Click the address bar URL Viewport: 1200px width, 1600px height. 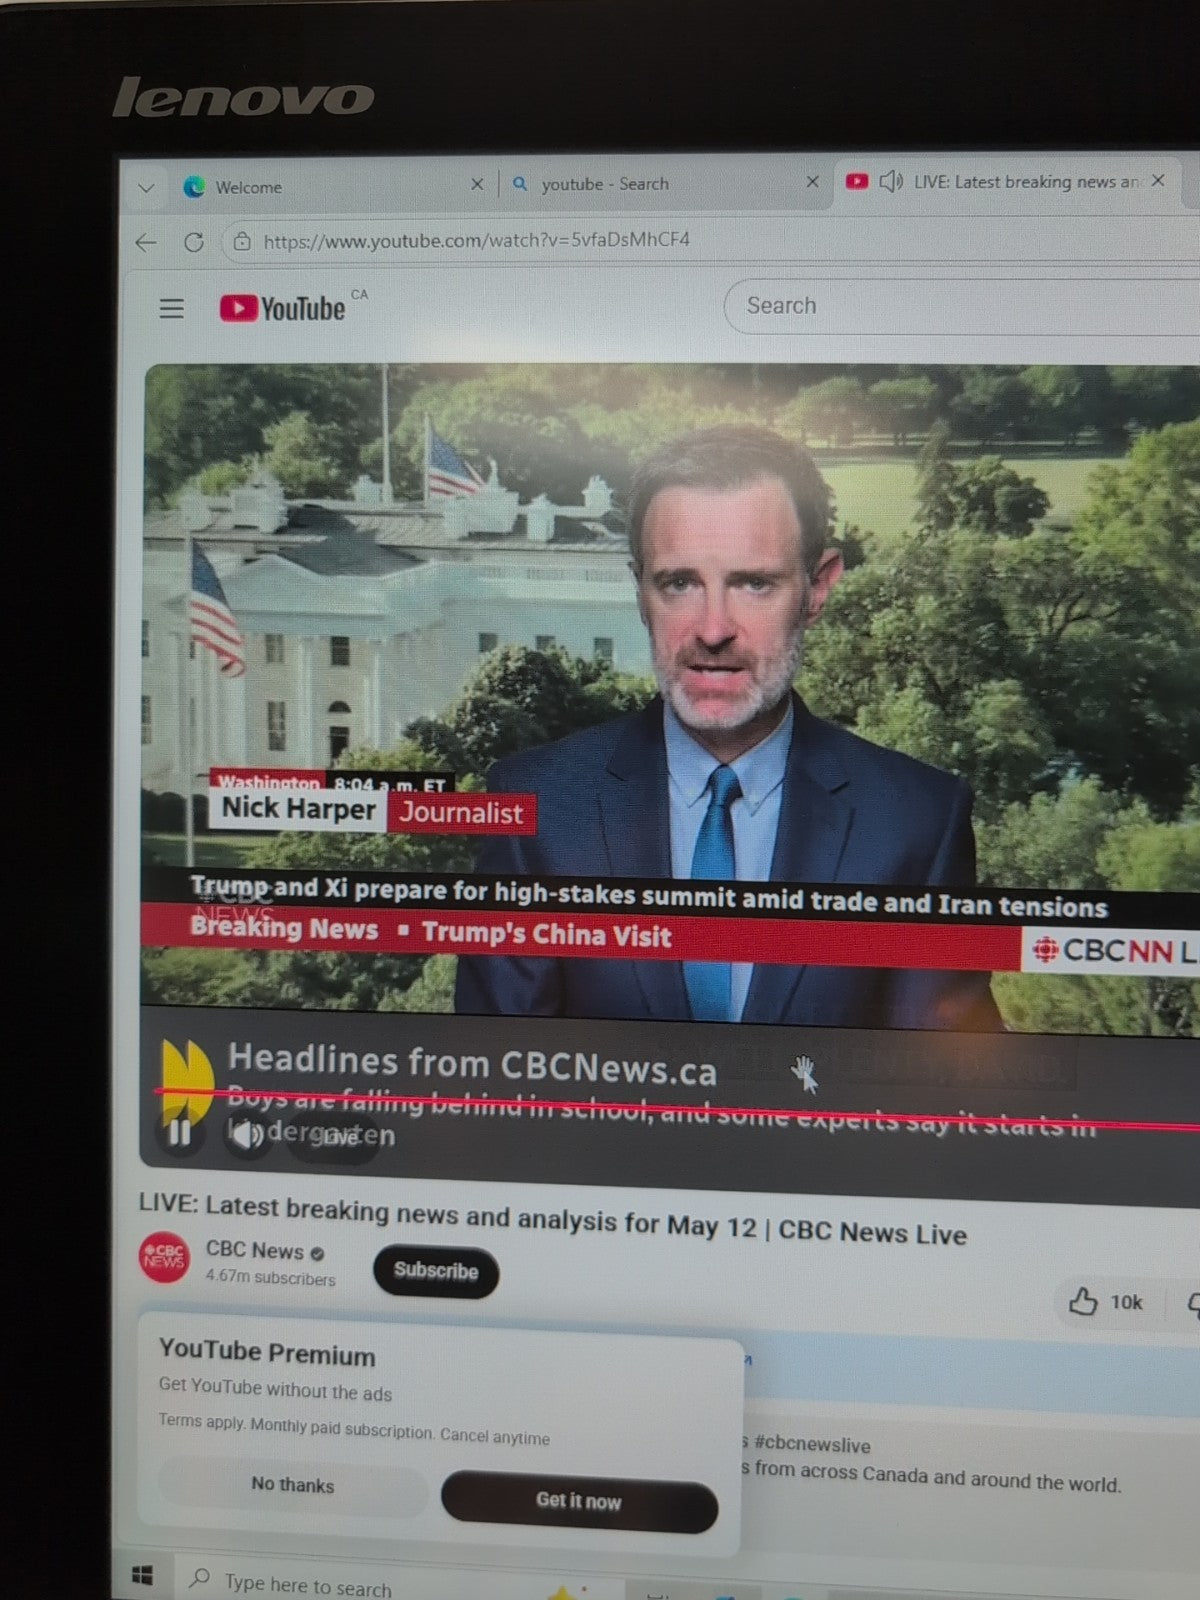477,240
